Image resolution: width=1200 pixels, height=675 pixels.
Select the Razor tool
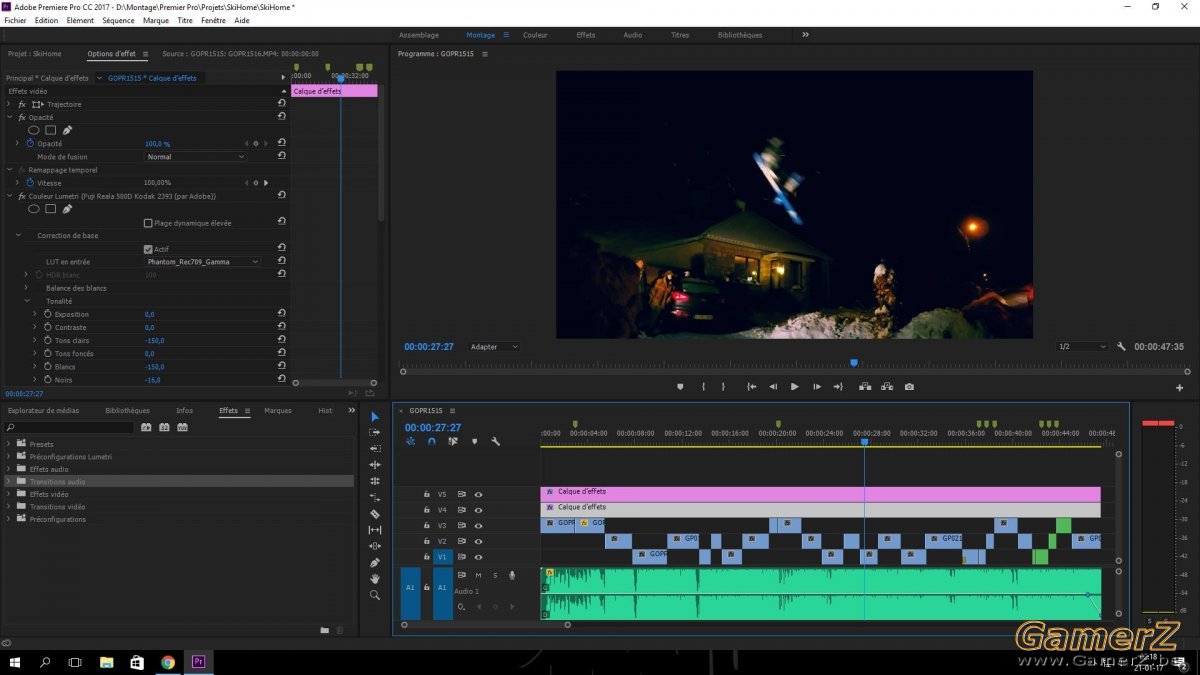coord(375,514)
